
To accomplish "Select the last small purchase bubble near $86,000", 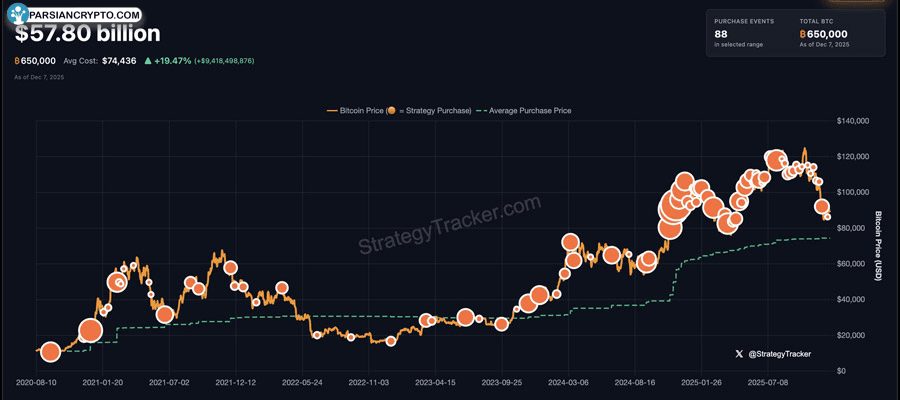I will coord(827,217).
